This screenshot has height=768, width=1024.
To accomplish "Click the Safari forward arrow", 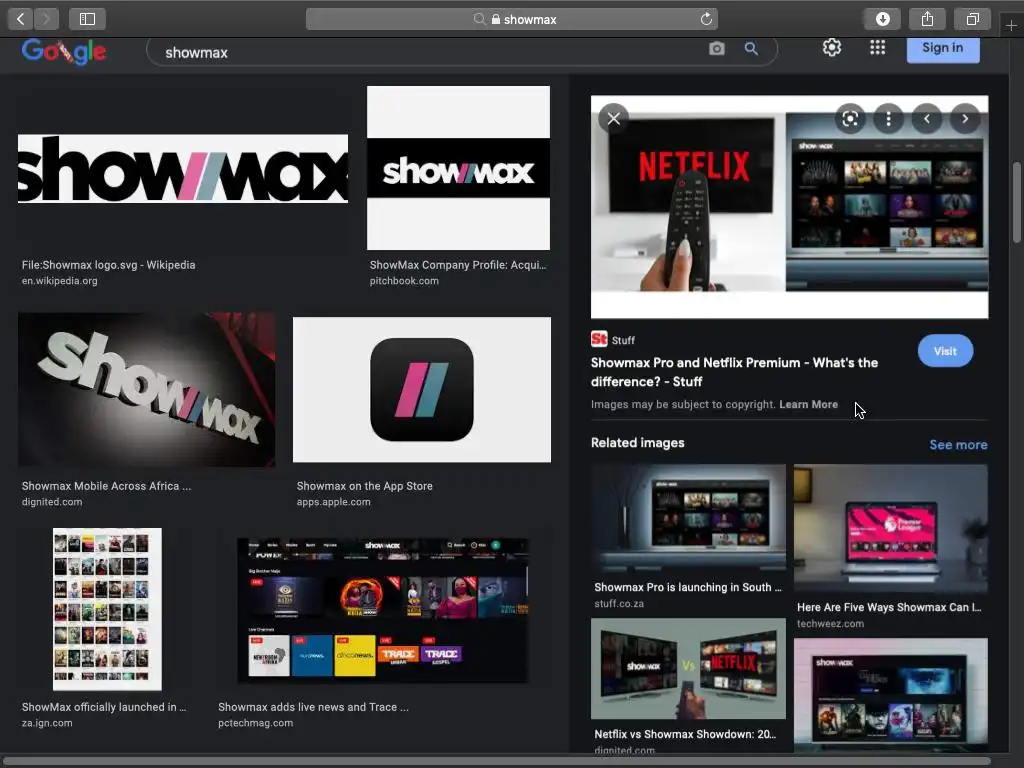I will (46, 19).
